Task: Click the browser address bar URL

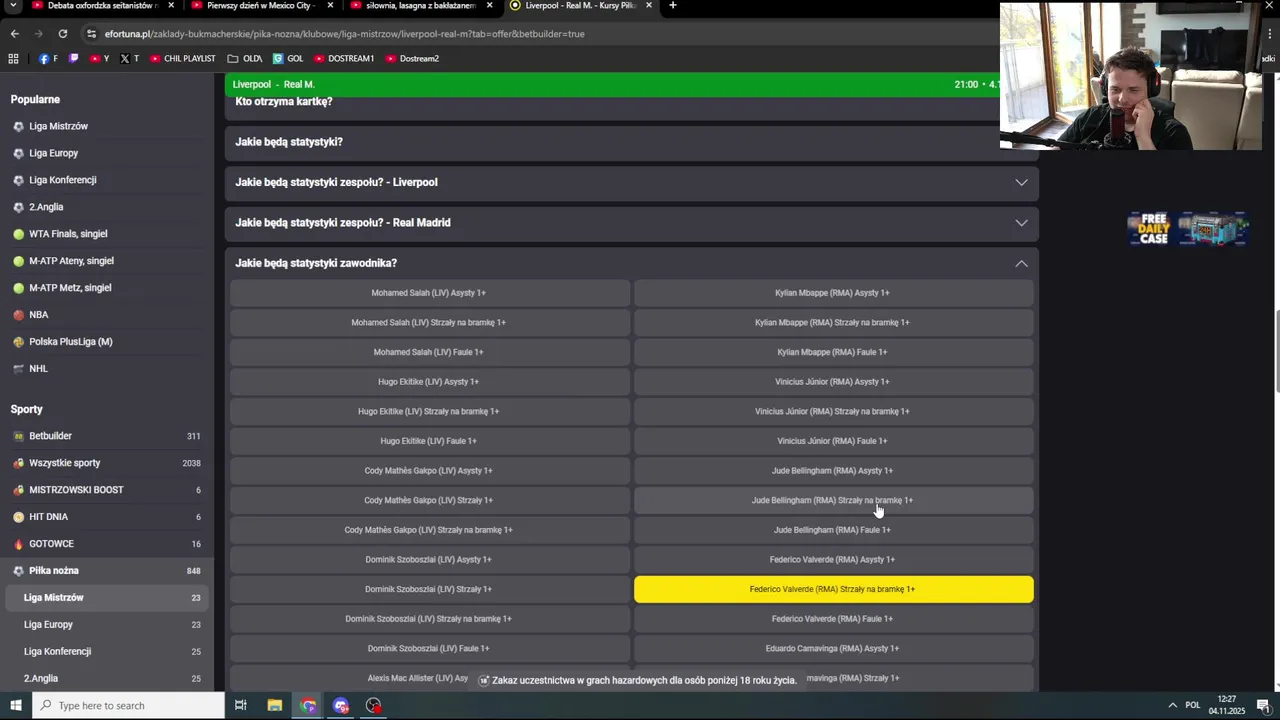Action: 345,34
